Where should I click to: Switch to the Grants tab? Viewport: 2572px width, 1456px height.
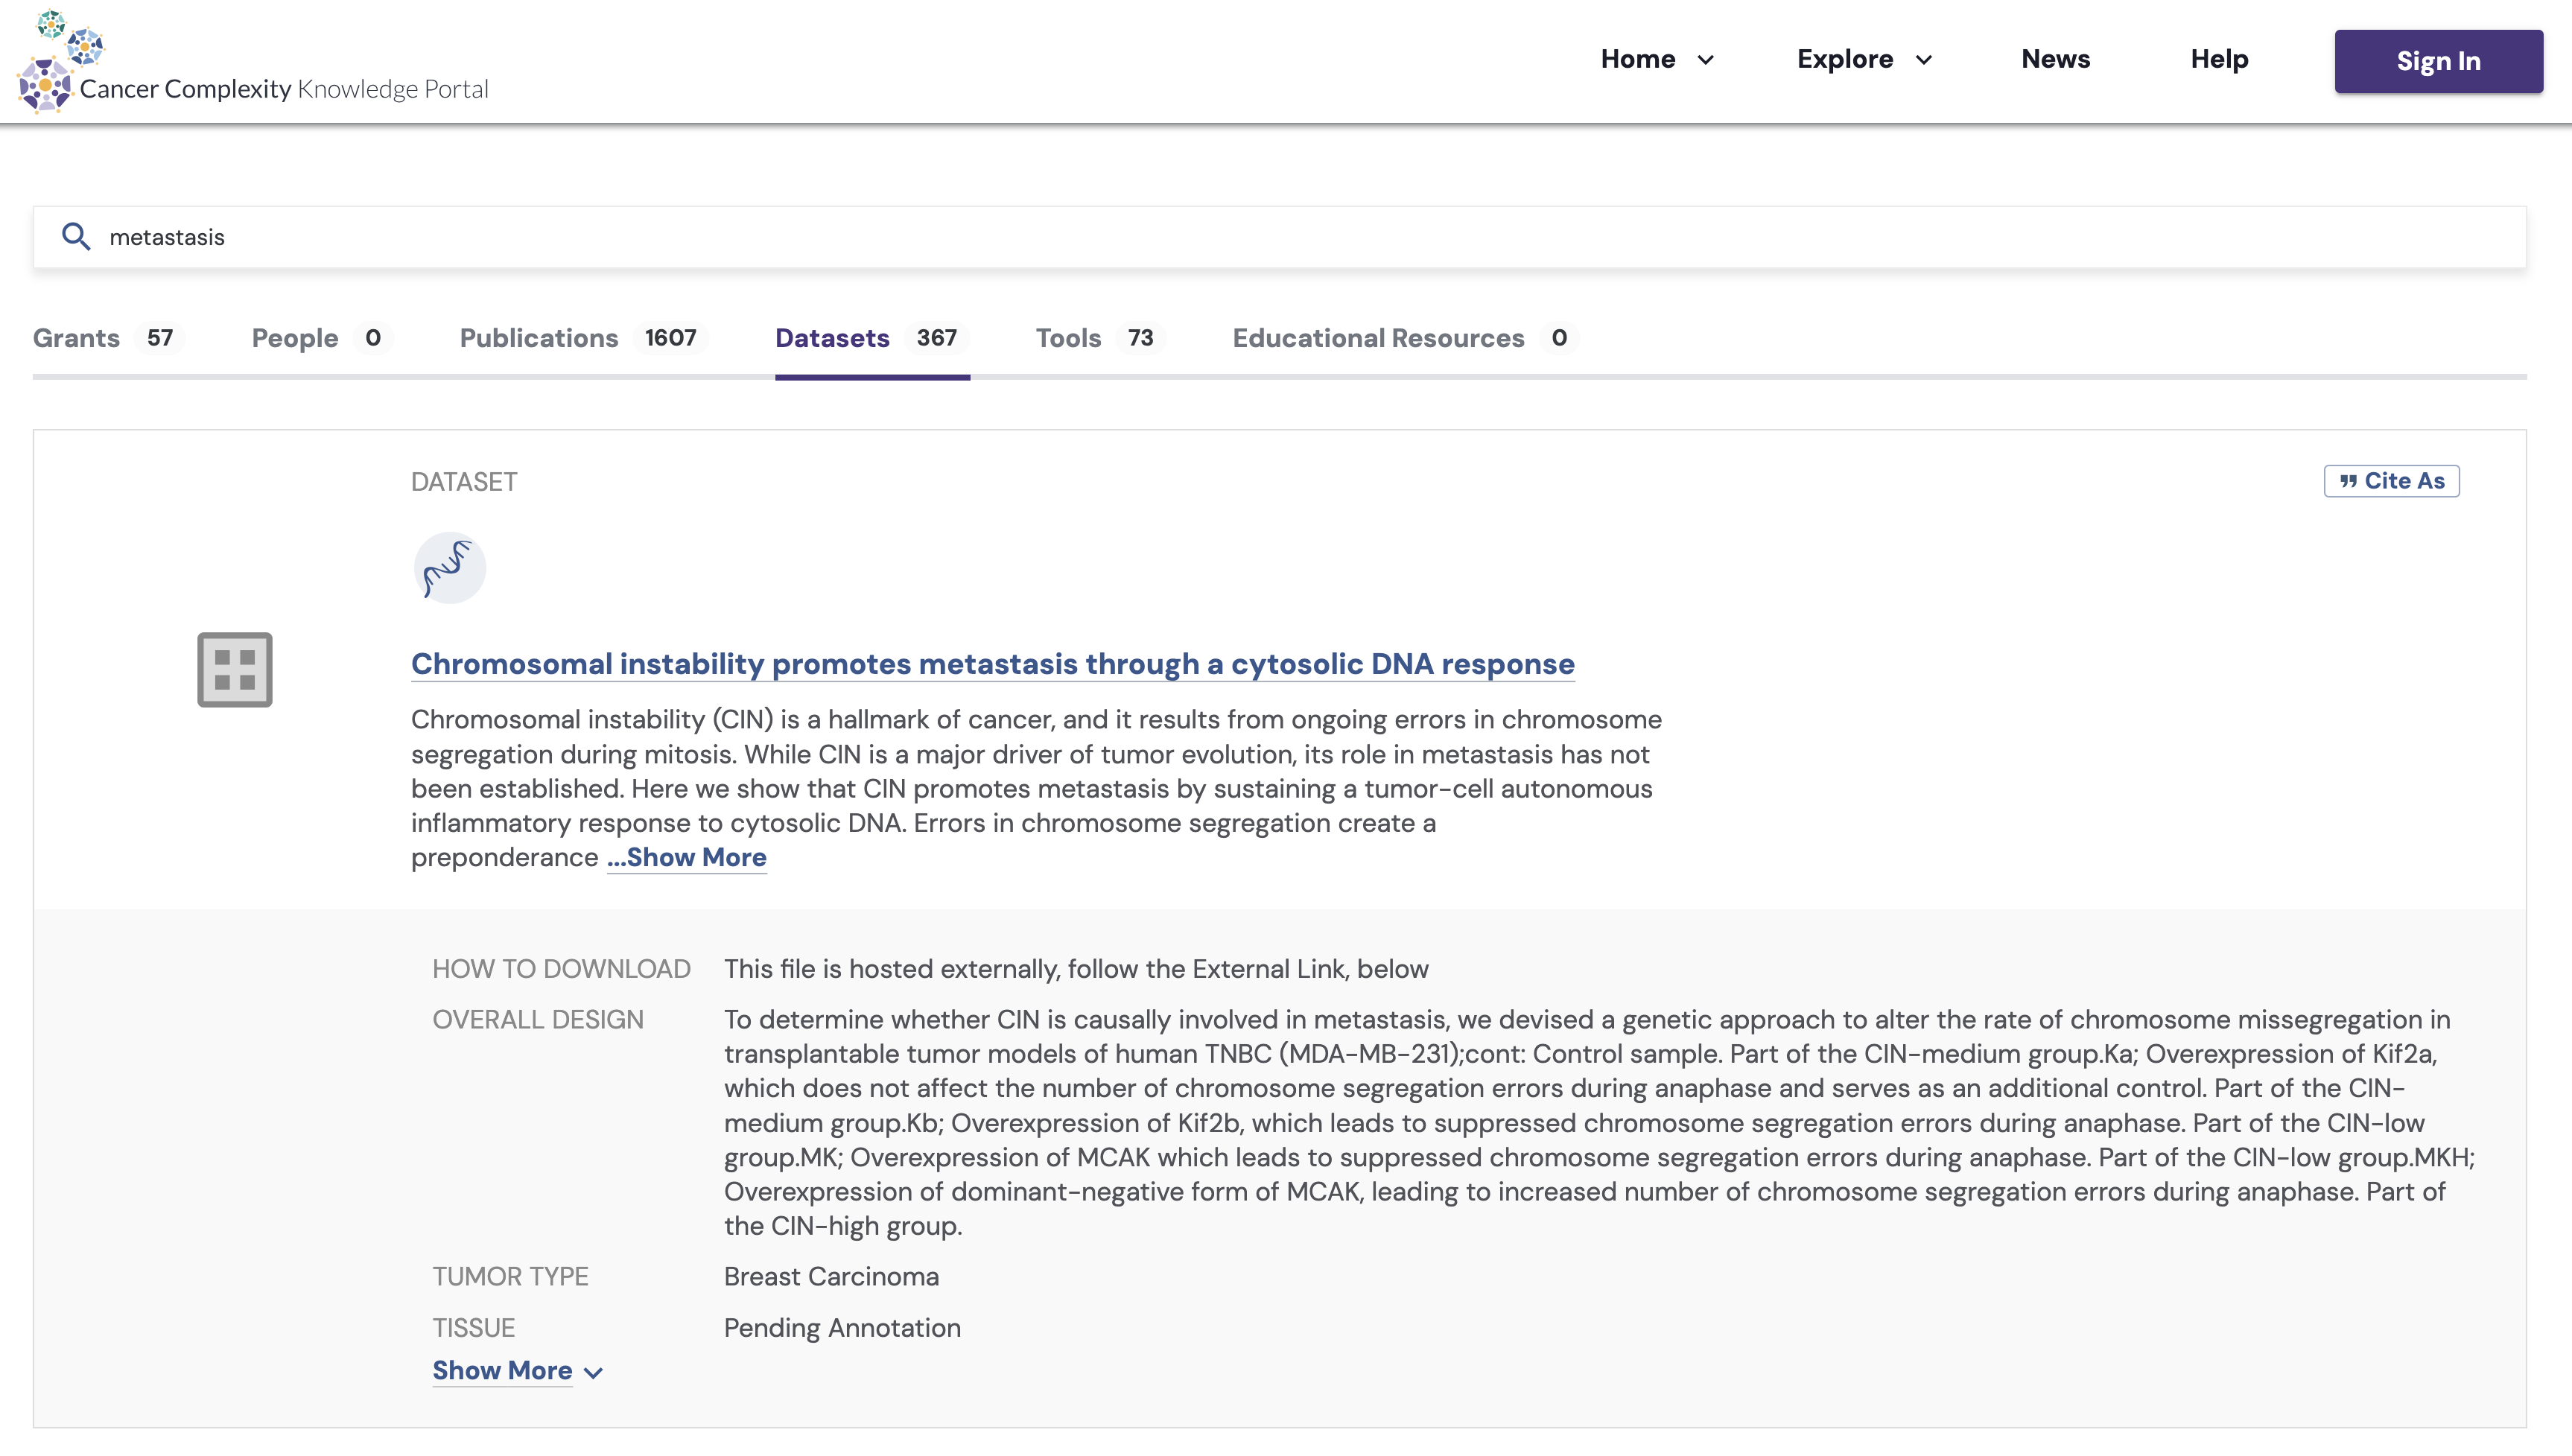[x=105, y=338]
